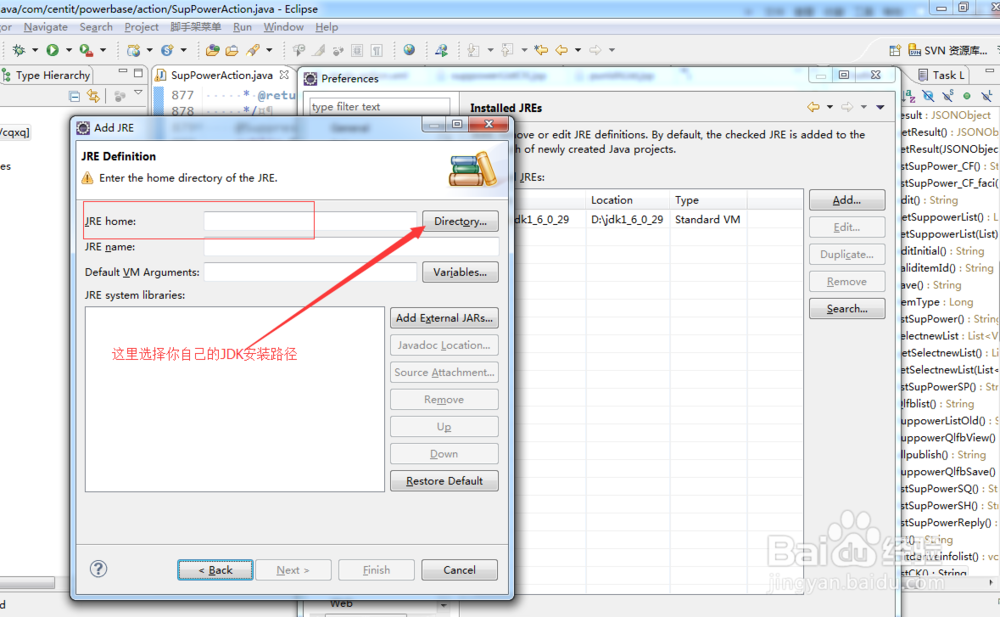The image size is (1000, 617).
Task: Toggle Hide Fields icon in outline toolbar
Action: click(x=929, y=96)
